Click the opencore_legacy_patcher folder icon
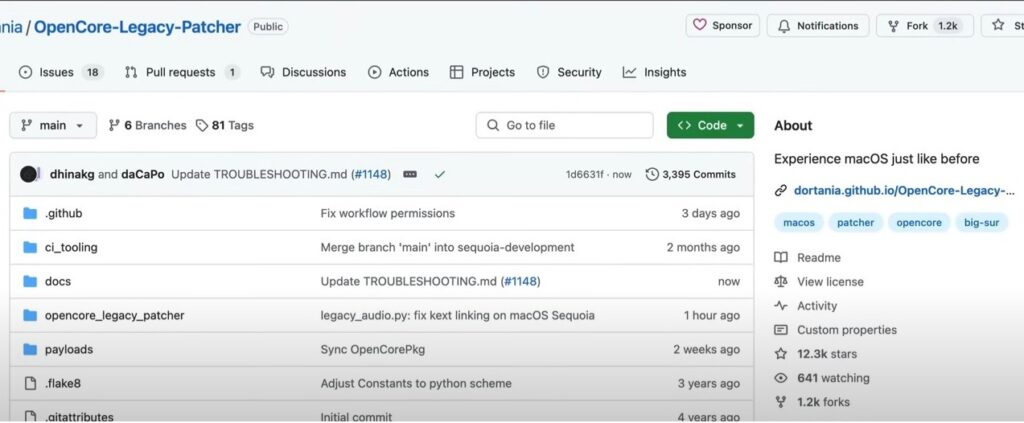1024x423 pixels. 30,315
